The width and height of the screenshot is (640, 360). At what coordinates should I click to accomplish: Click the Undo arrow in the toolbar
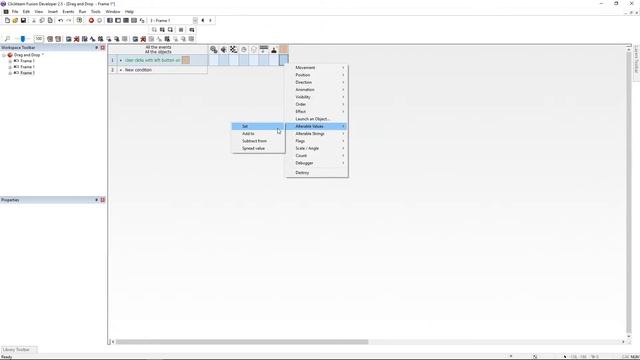coord(60,20)
